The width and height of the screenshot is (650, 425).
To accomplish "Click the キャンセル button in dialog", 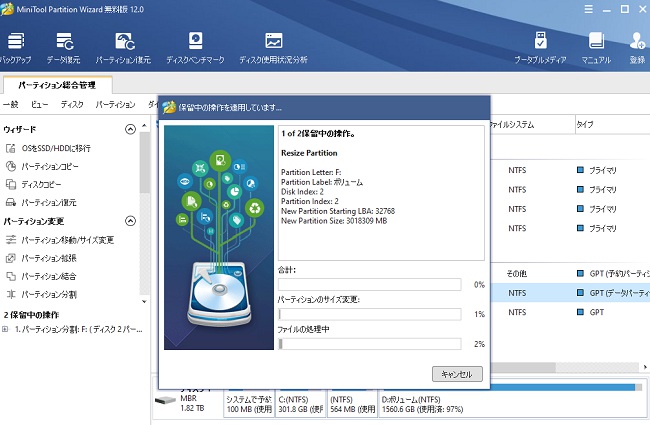I will point(457,374).
